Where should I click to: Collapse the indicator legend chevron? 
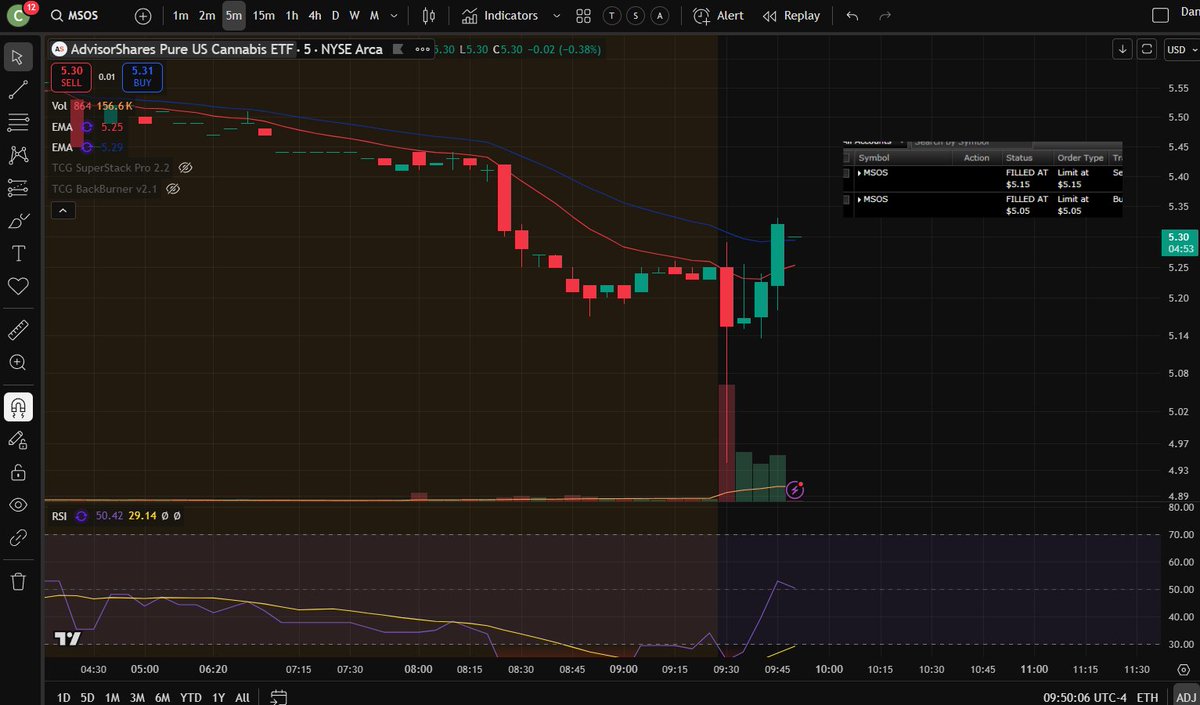62,210
